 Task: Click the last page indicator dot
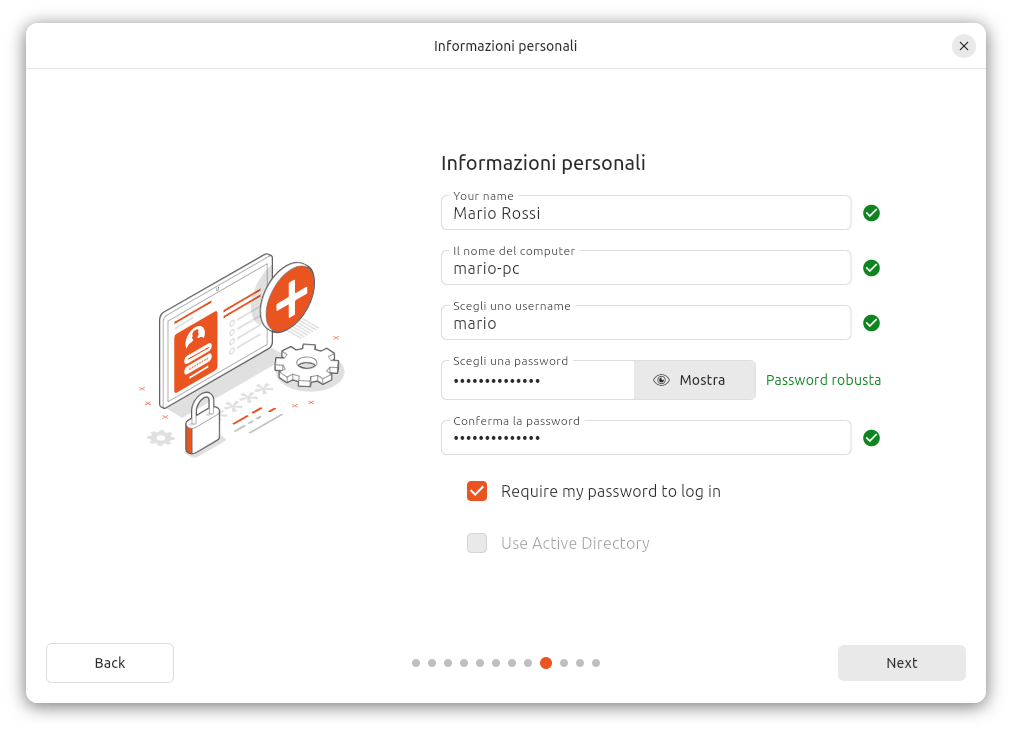(596, 663)
